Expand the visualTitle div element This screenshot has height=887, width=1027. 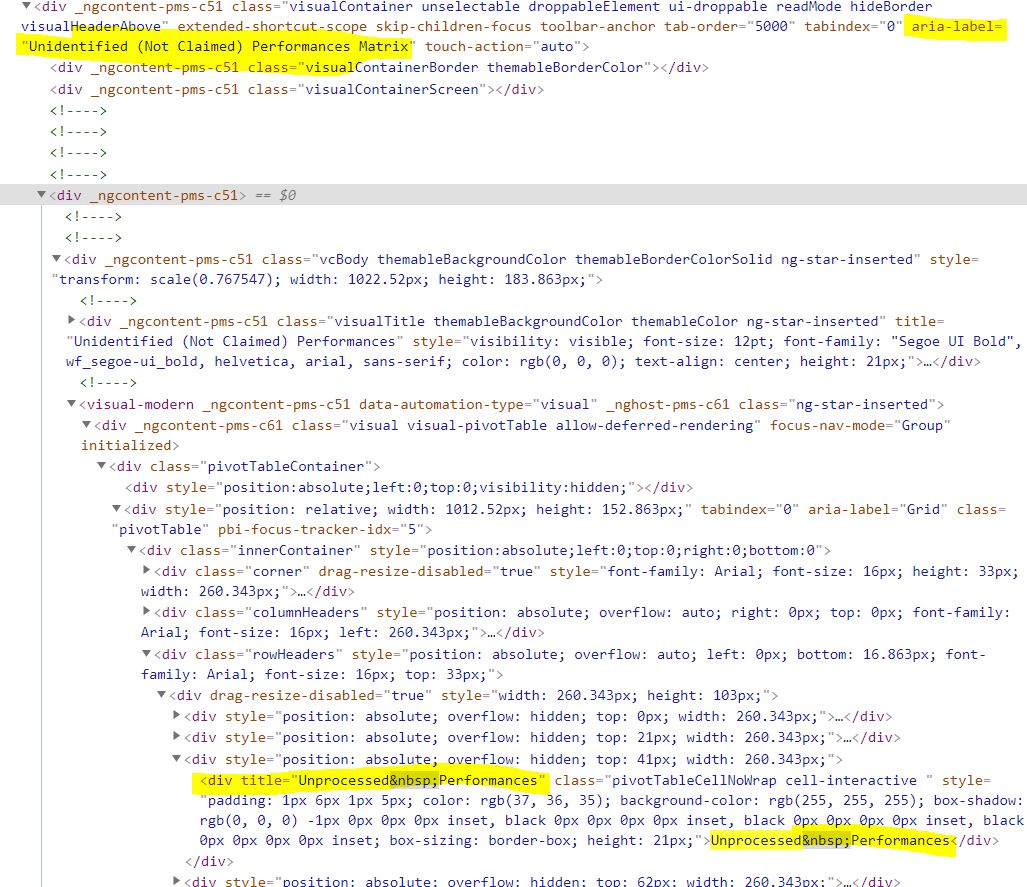[70, 321]
